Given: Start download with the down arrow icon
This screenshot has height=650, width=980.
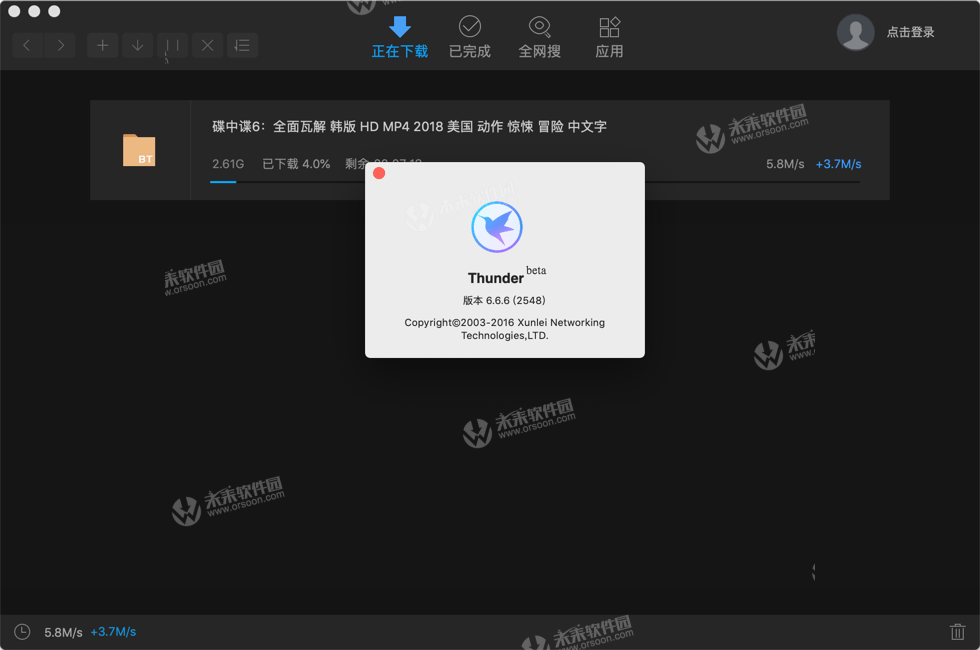Looking at the screenshot, I should [138, 45].
